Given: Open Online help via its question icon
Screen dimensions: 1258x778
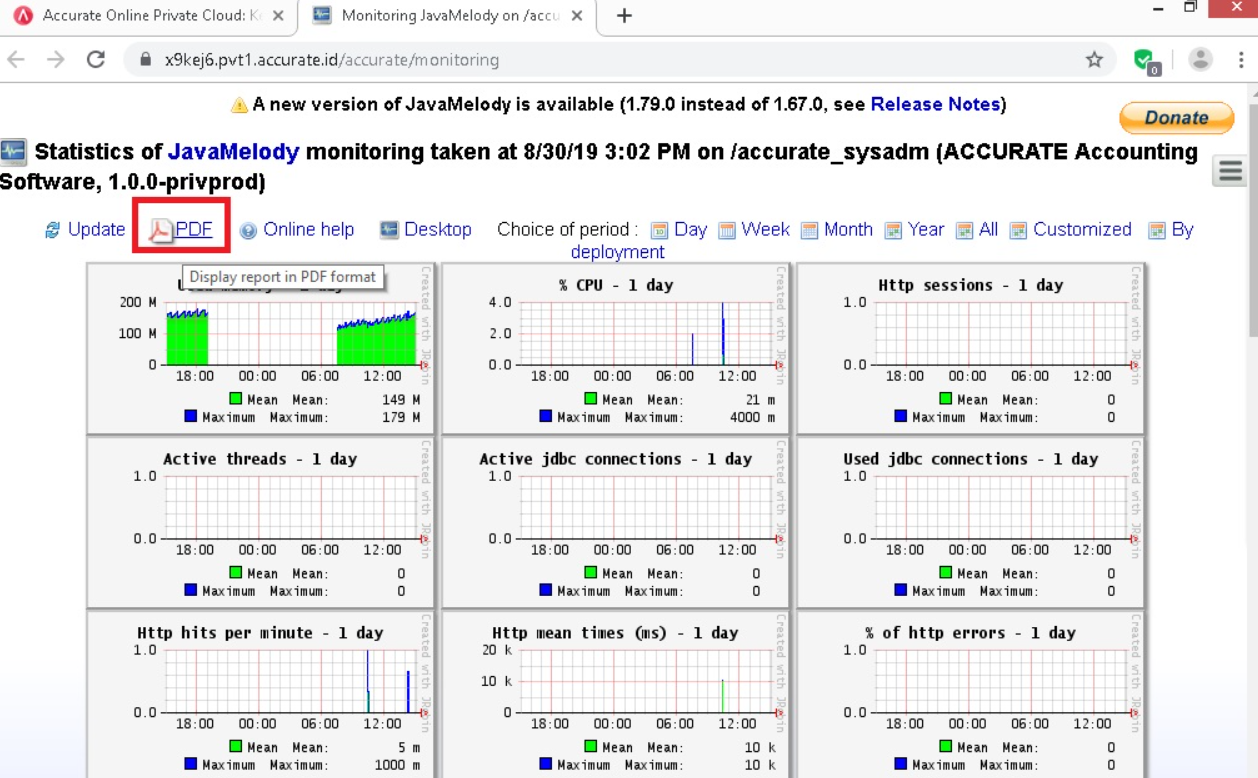Looking at the screenshot, I should [x=248, y=230].
